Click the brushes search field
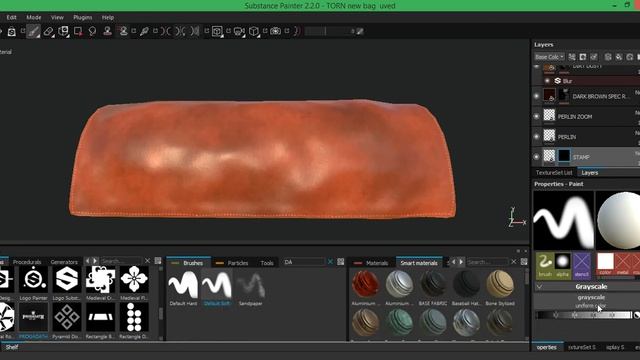The image size is (640, 360). [x=304, y=262]
